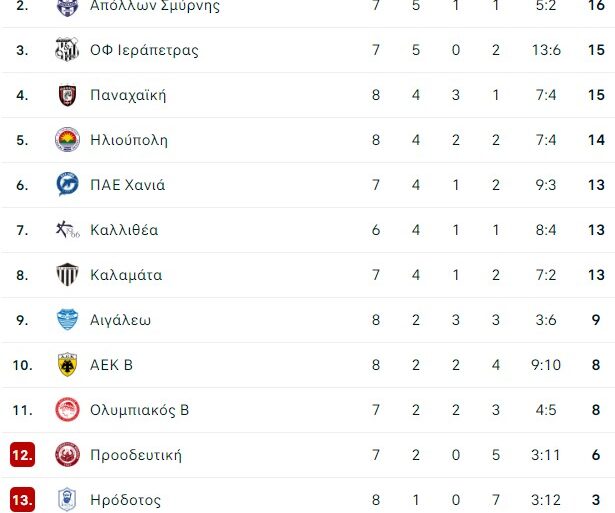615x513 pixels.
Task: Click the Καλλιθέα team logo
Action: [67, 230]
